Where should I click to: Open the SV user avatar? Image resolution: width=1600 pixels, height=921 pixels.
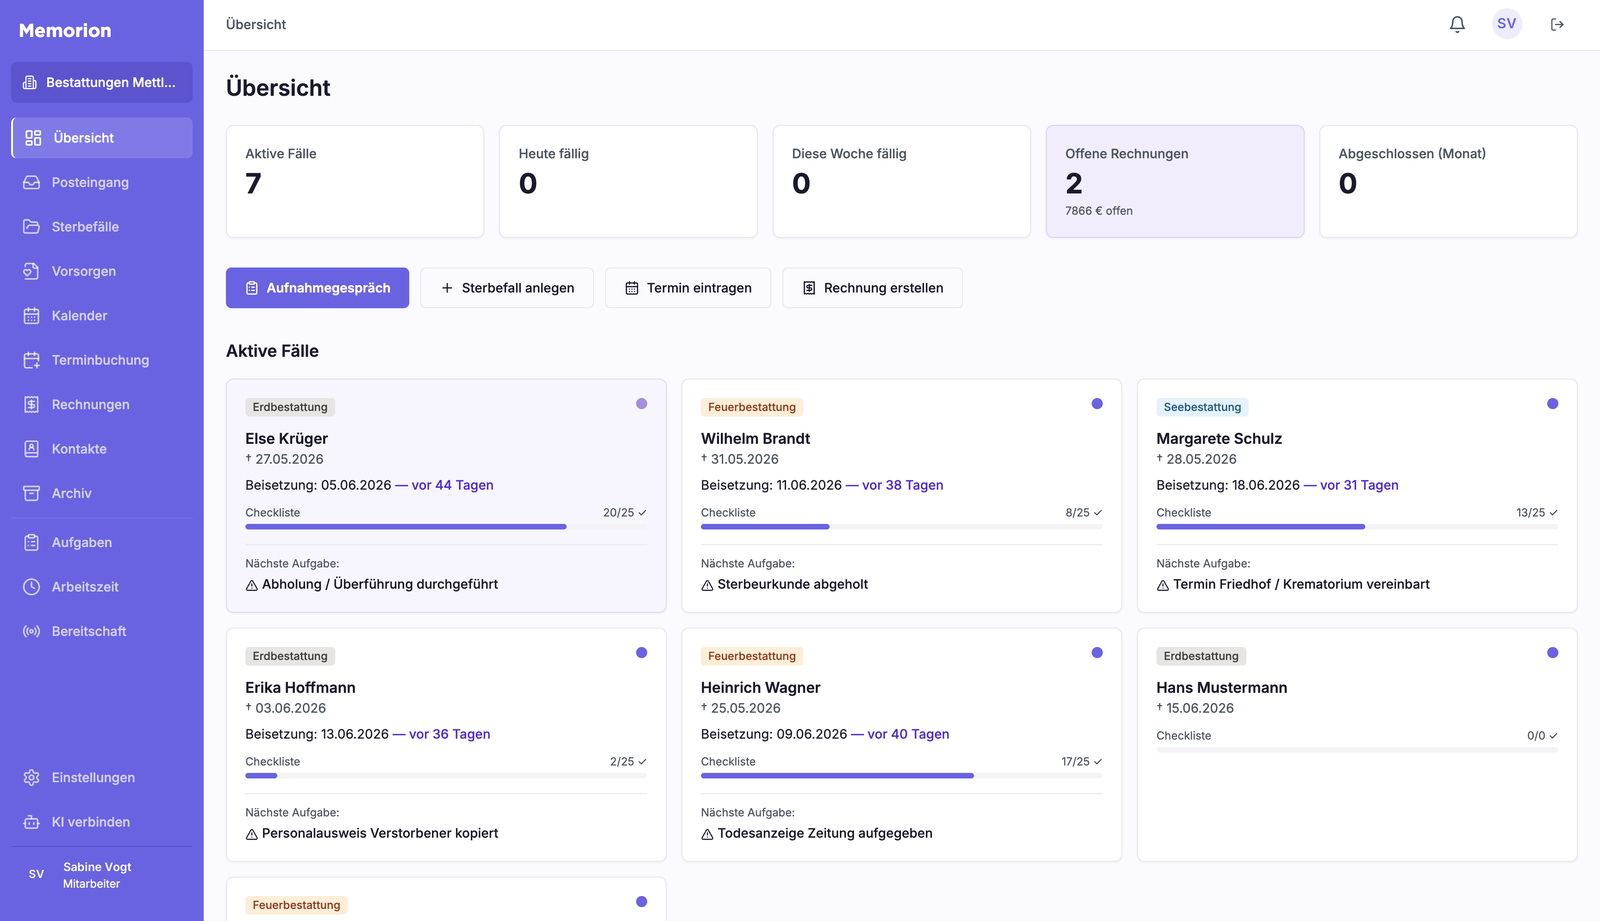[1507, 24]
